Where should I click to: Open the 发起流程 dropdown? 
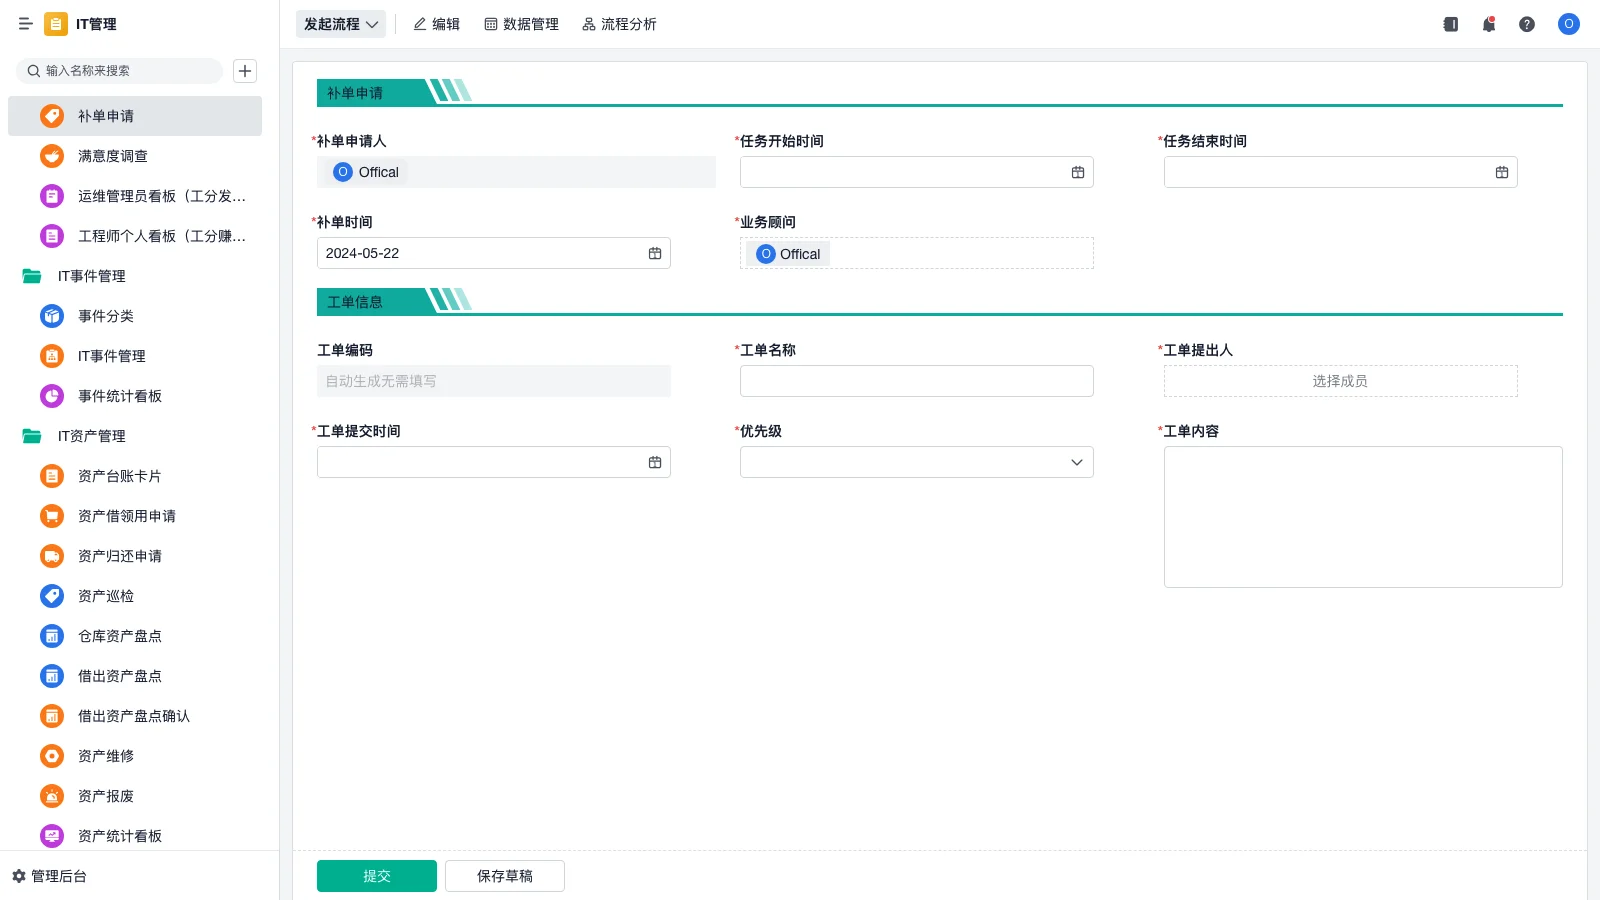click(x=341, y=24)
